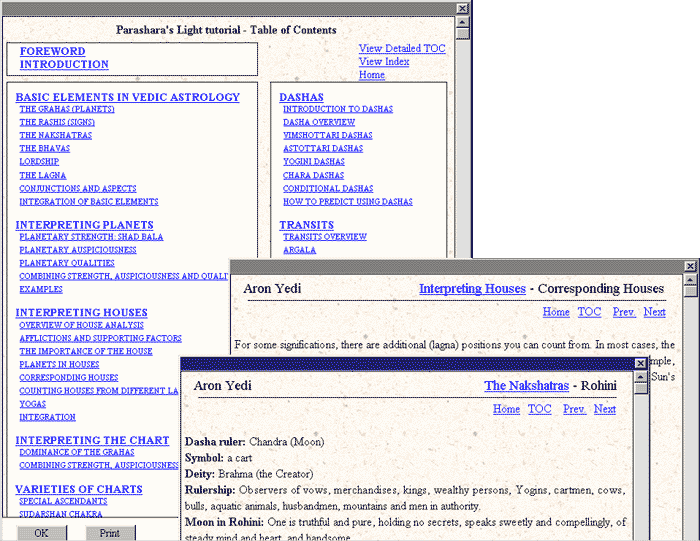The image size is (700, 541).
Task: Open Introduction to Dashas chapter
Action: 338,109
